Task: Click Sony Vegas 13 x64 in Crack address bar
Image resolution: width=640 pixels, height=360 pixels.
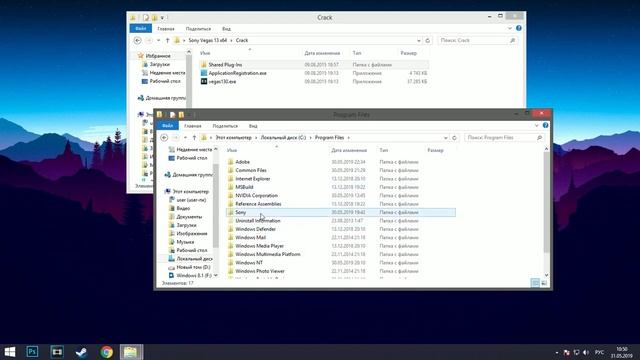Action: tap(208, 40)
